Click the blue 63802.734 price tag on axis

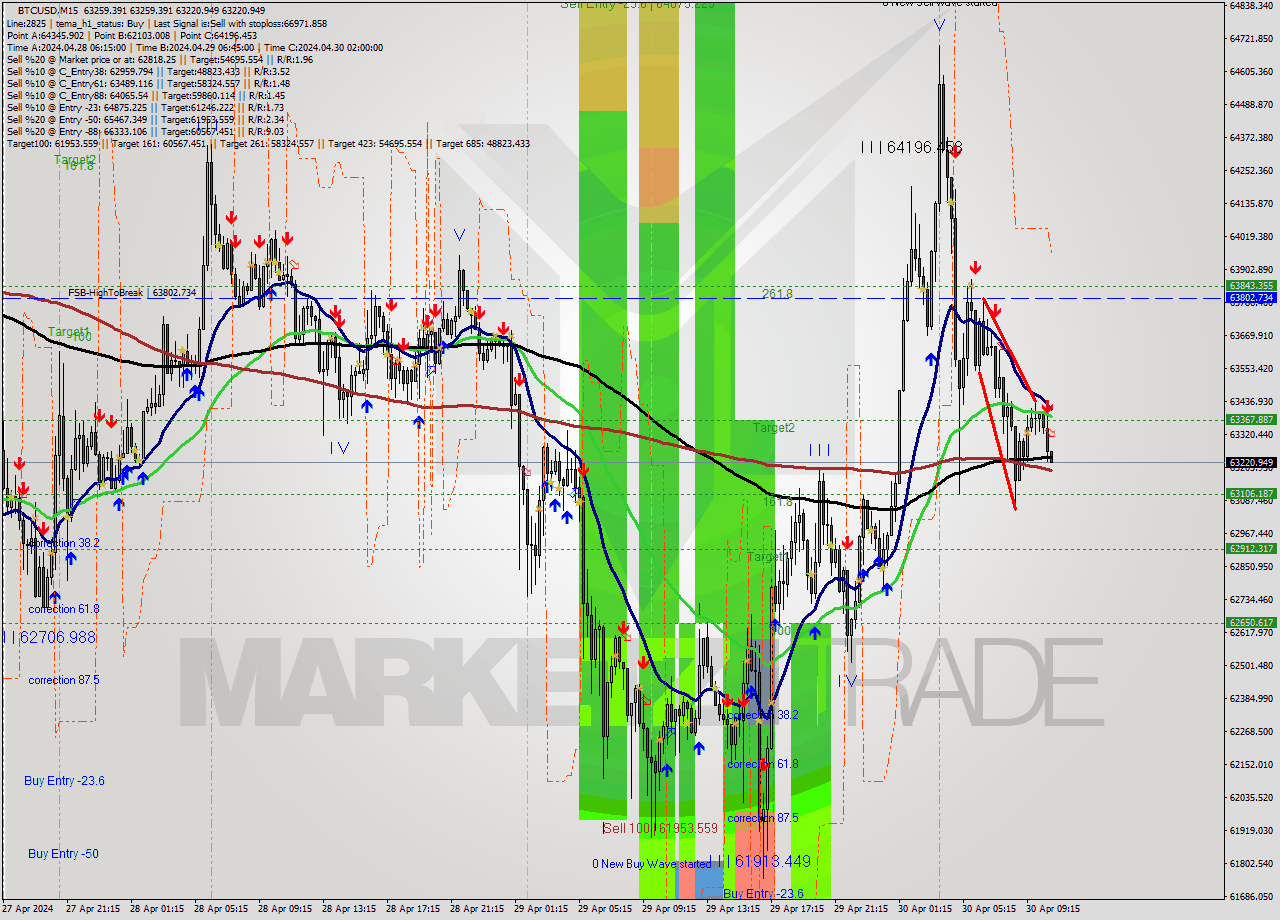click(1250, 298)
